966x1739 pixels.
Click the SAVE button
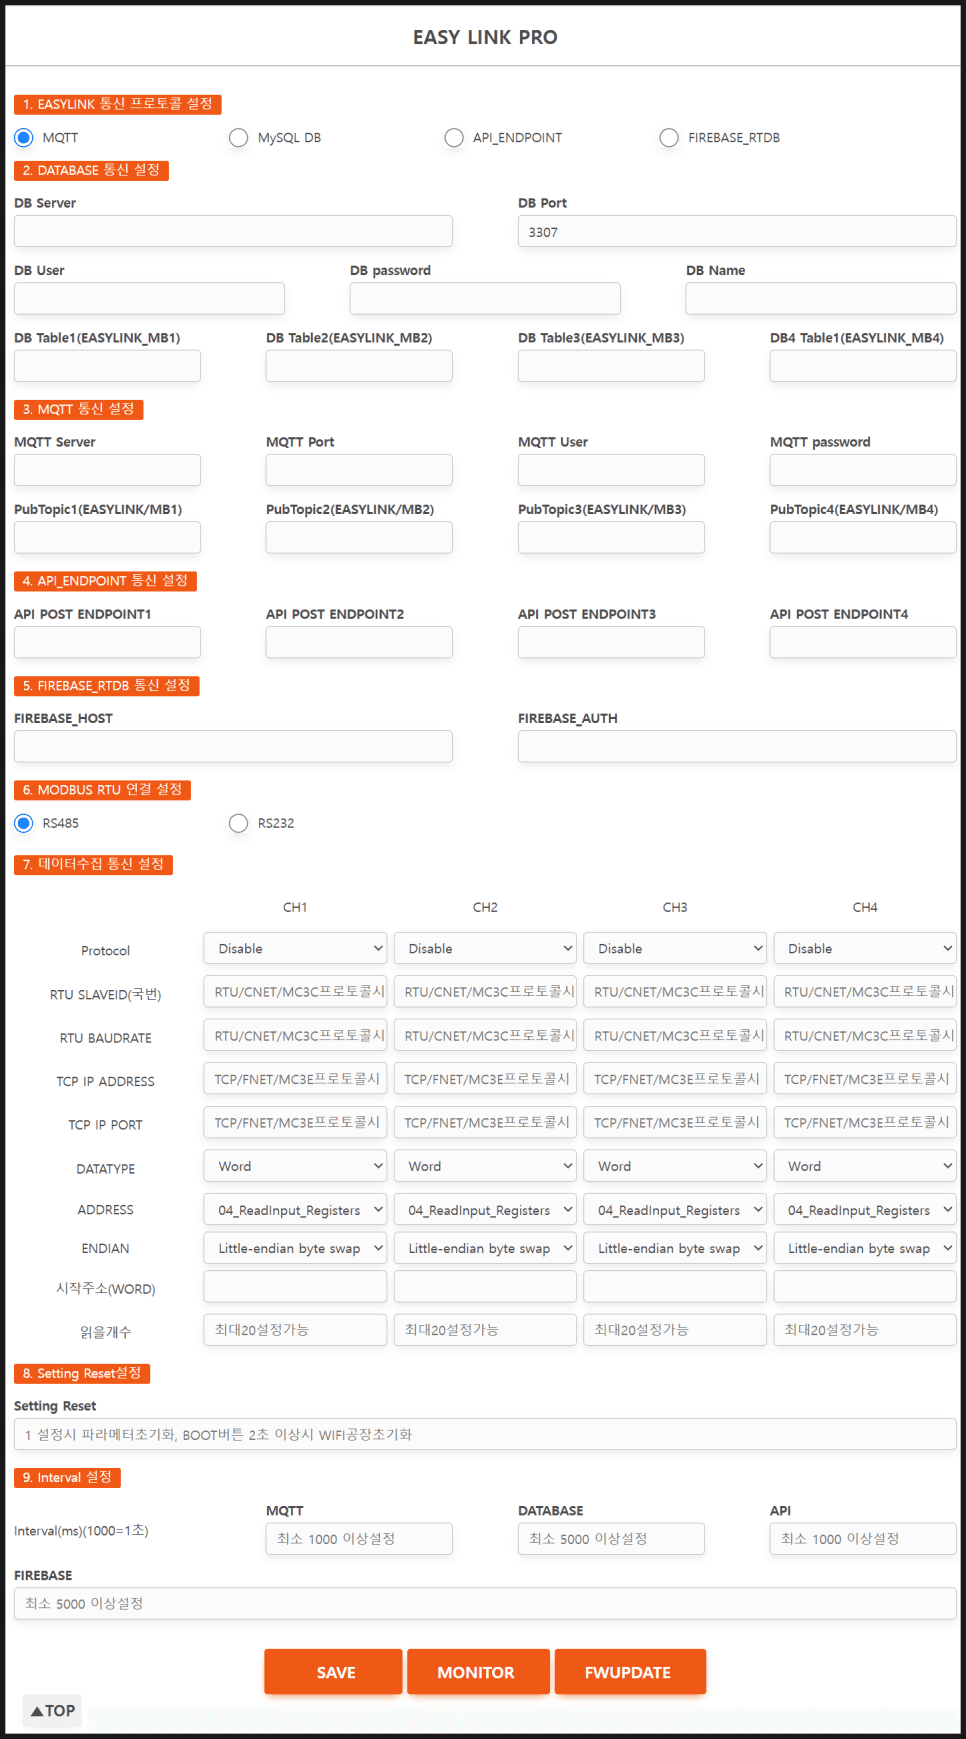point(334,1672)
